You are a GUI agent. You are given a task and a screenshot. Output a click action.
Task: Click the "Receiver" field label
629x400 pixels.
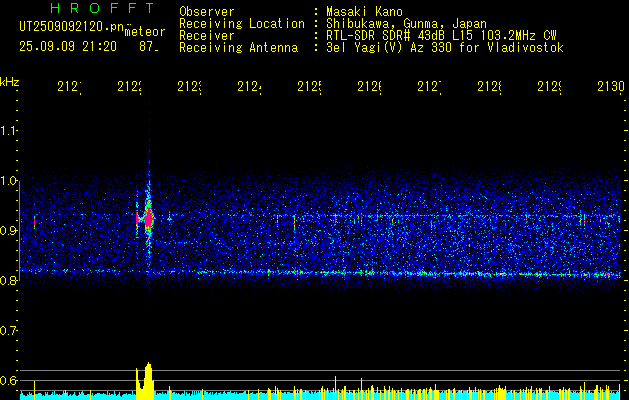[207, 36]
